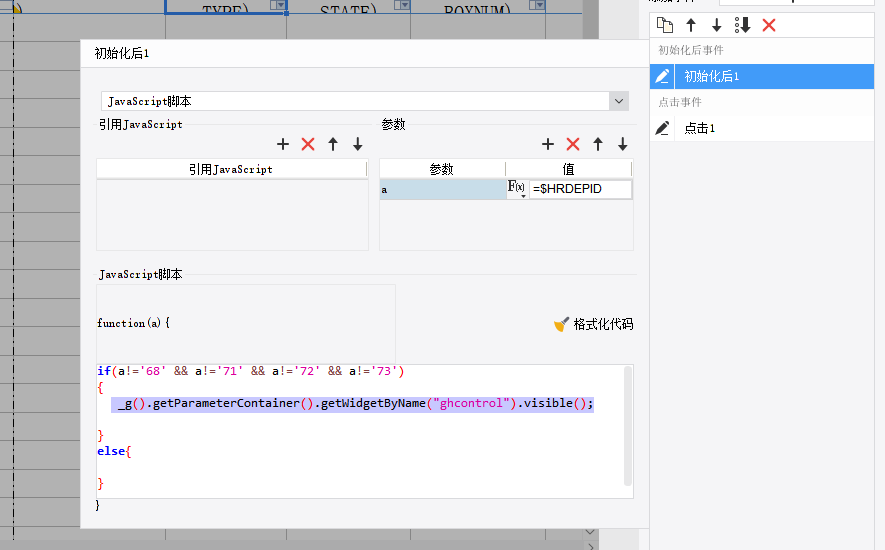Edit 点击1 event via its pencil icon

662,128
